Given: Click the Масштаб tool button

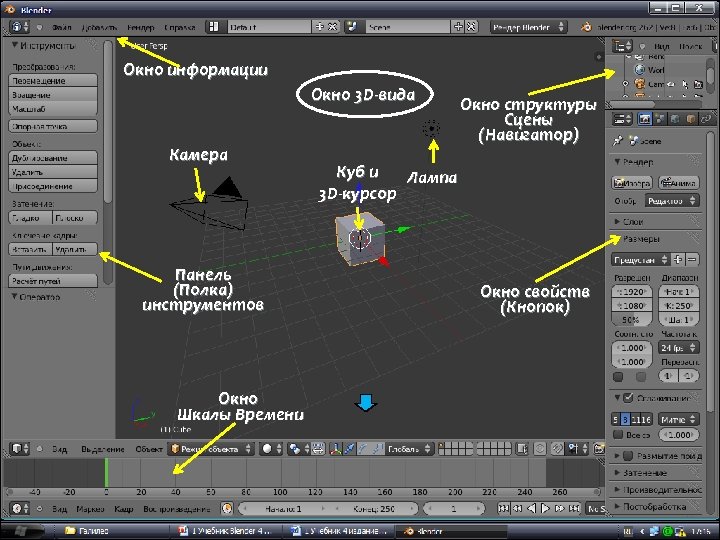Looking at the screenshot, I should click(53, 109).
